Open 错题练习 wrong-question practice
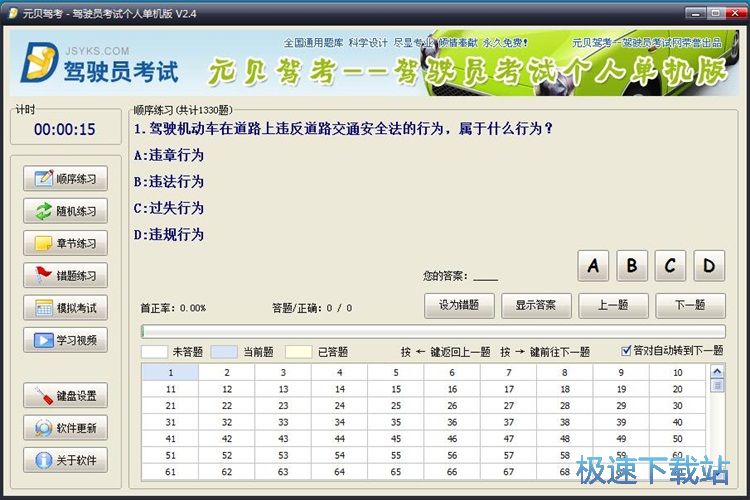 (x=65, y=275)
